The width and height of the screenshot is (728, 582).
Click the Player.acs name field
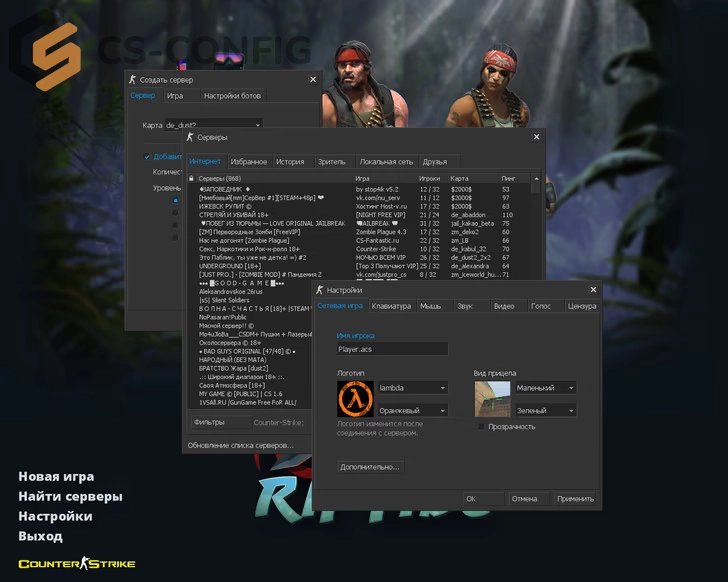pyautogui.click(x=392, y=349)
